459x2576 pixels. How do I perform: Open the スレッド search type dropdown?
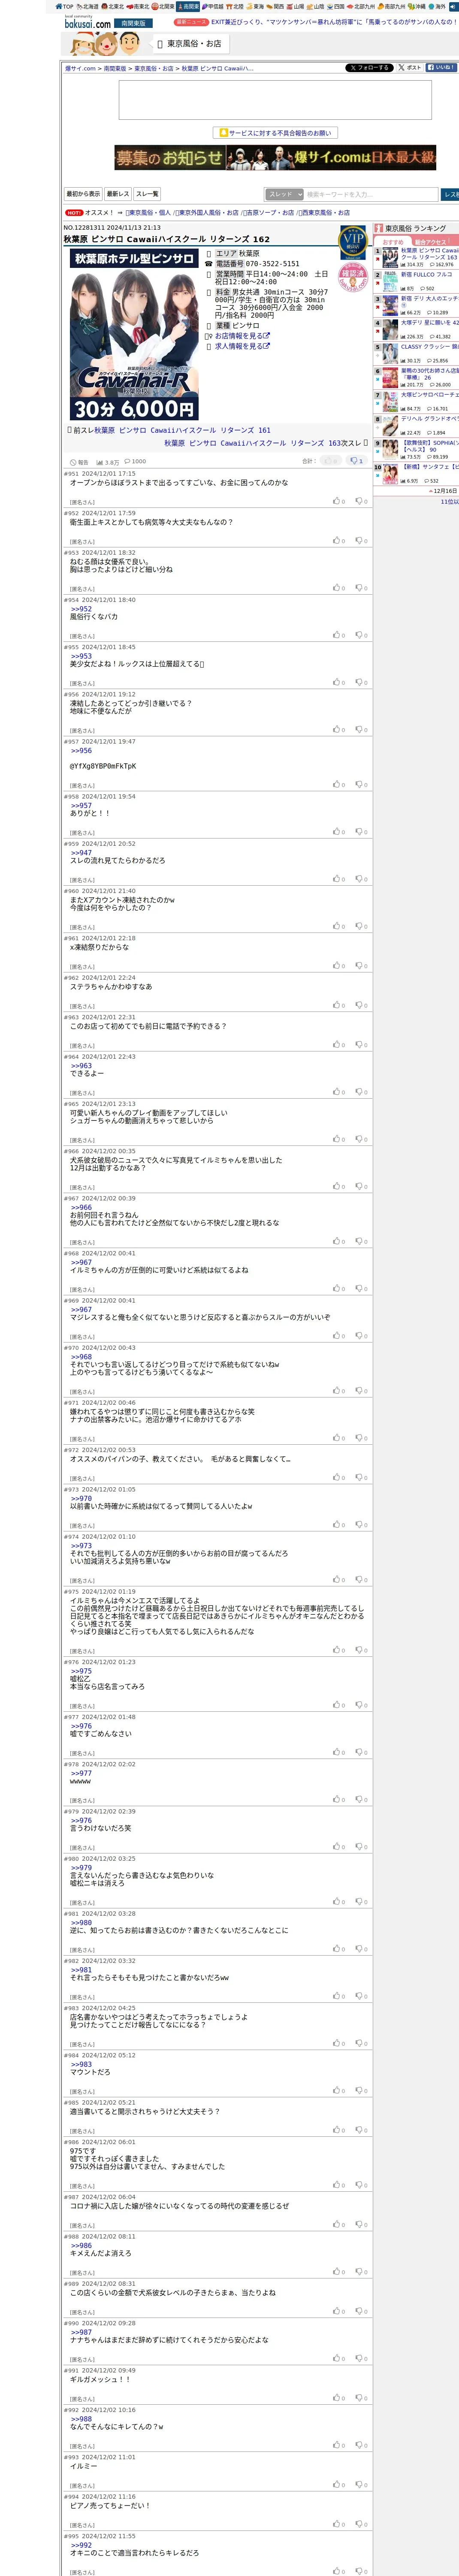284,194
